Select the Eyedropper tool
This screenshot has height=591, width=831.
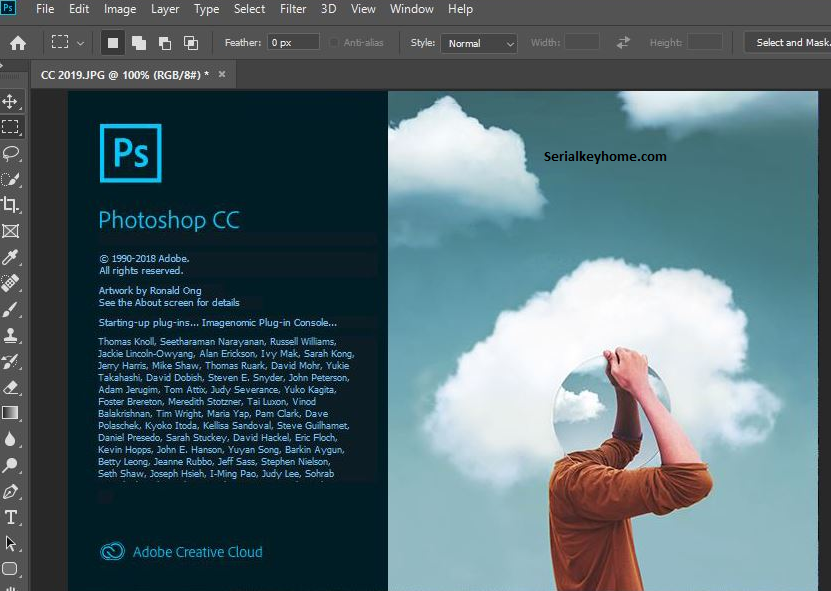pyautogui.click(x=11, y=257)
